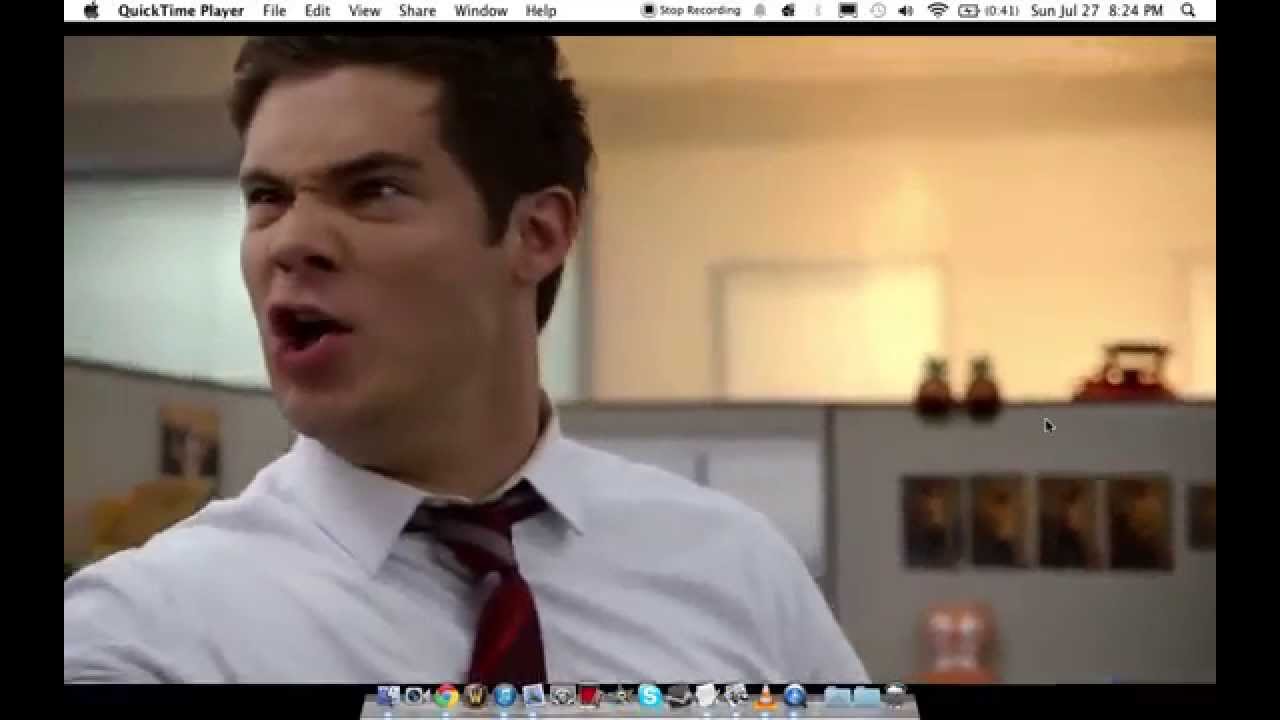Screen dimensions: 1280x720
Task: Open the Window menu
Action: [481, 10]
